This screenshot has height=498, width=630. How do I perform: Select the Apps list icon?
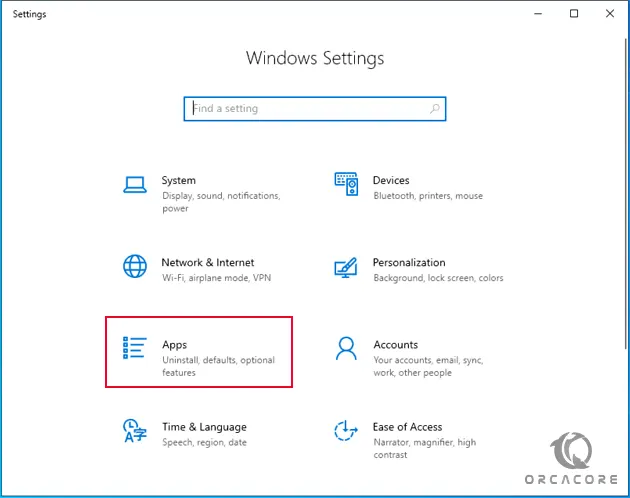click(135, 348)
